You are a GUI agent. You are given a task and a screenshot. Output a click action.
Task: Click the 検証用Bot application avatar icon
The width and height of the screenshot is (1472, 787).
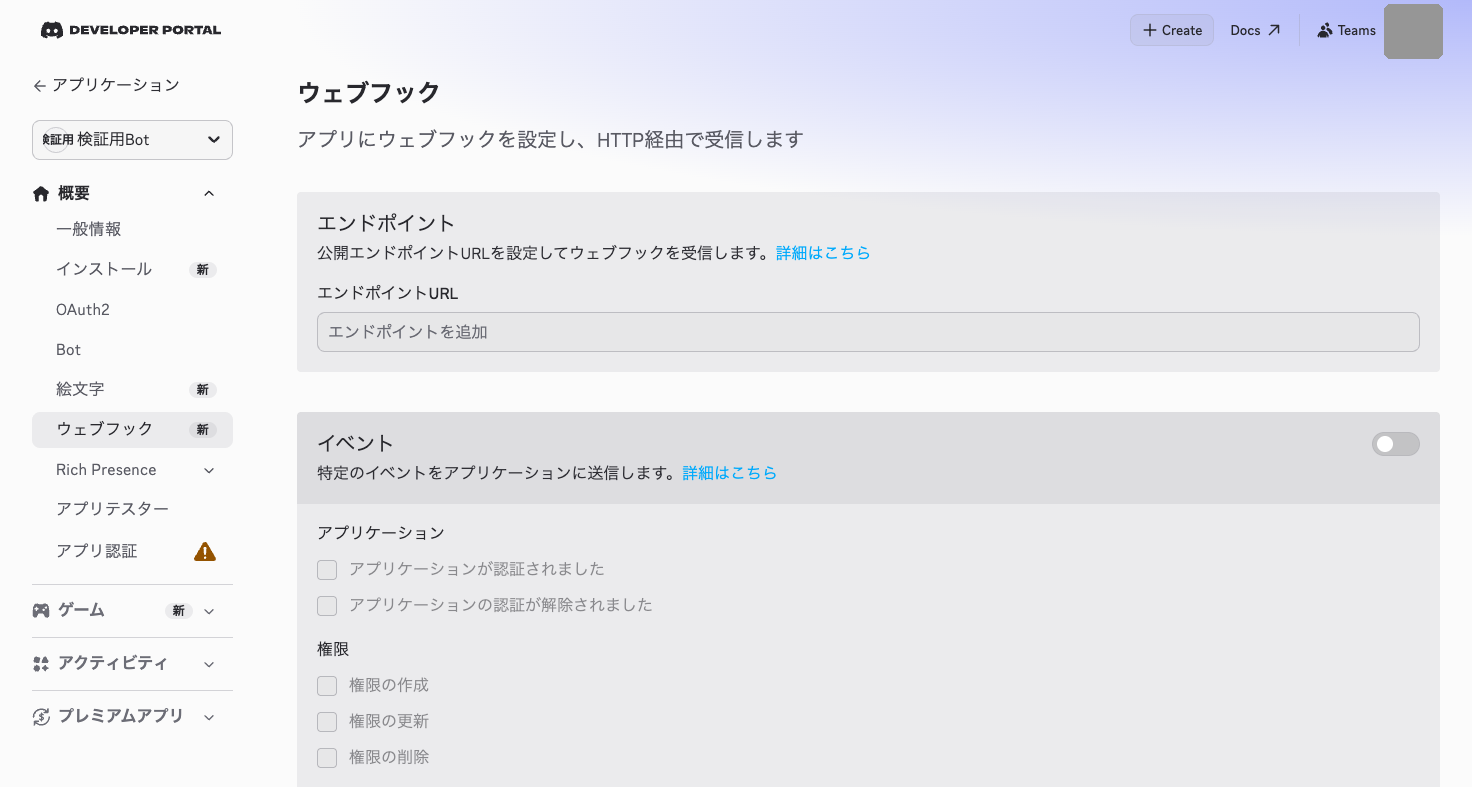[x=55, y=140]
